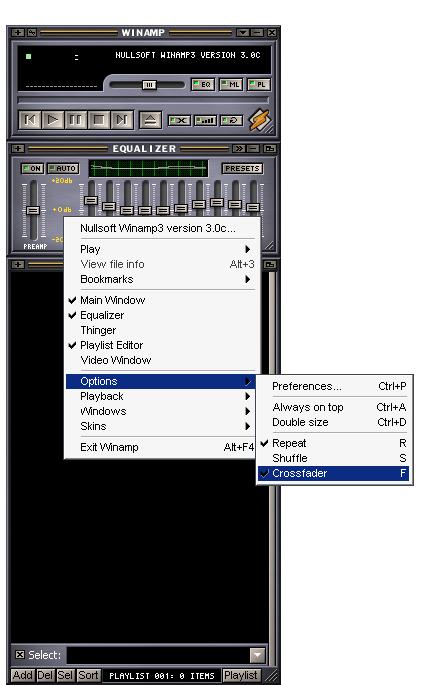Toggle the EQ window button
Screen dimensions: 435x685
point(203,84)
